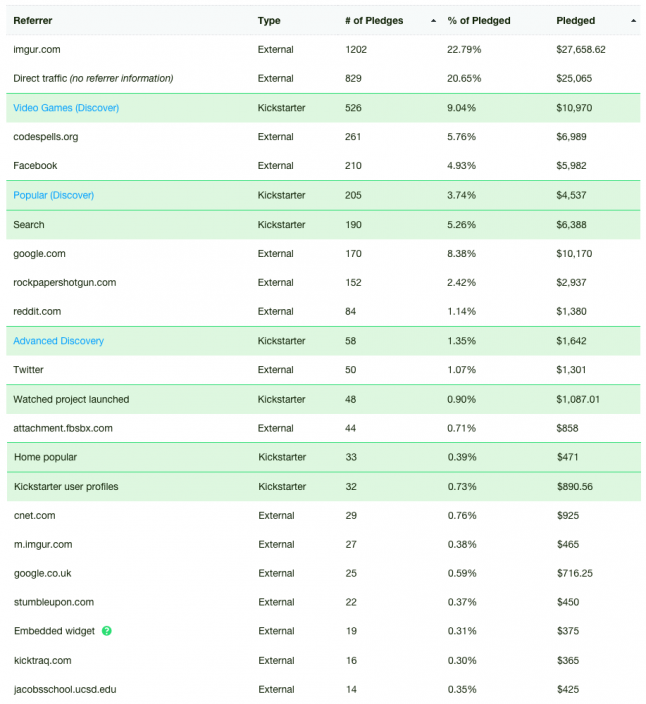646x704 pixels.
Task: Select the rockpapershotgun.com row
Action: 323,282
